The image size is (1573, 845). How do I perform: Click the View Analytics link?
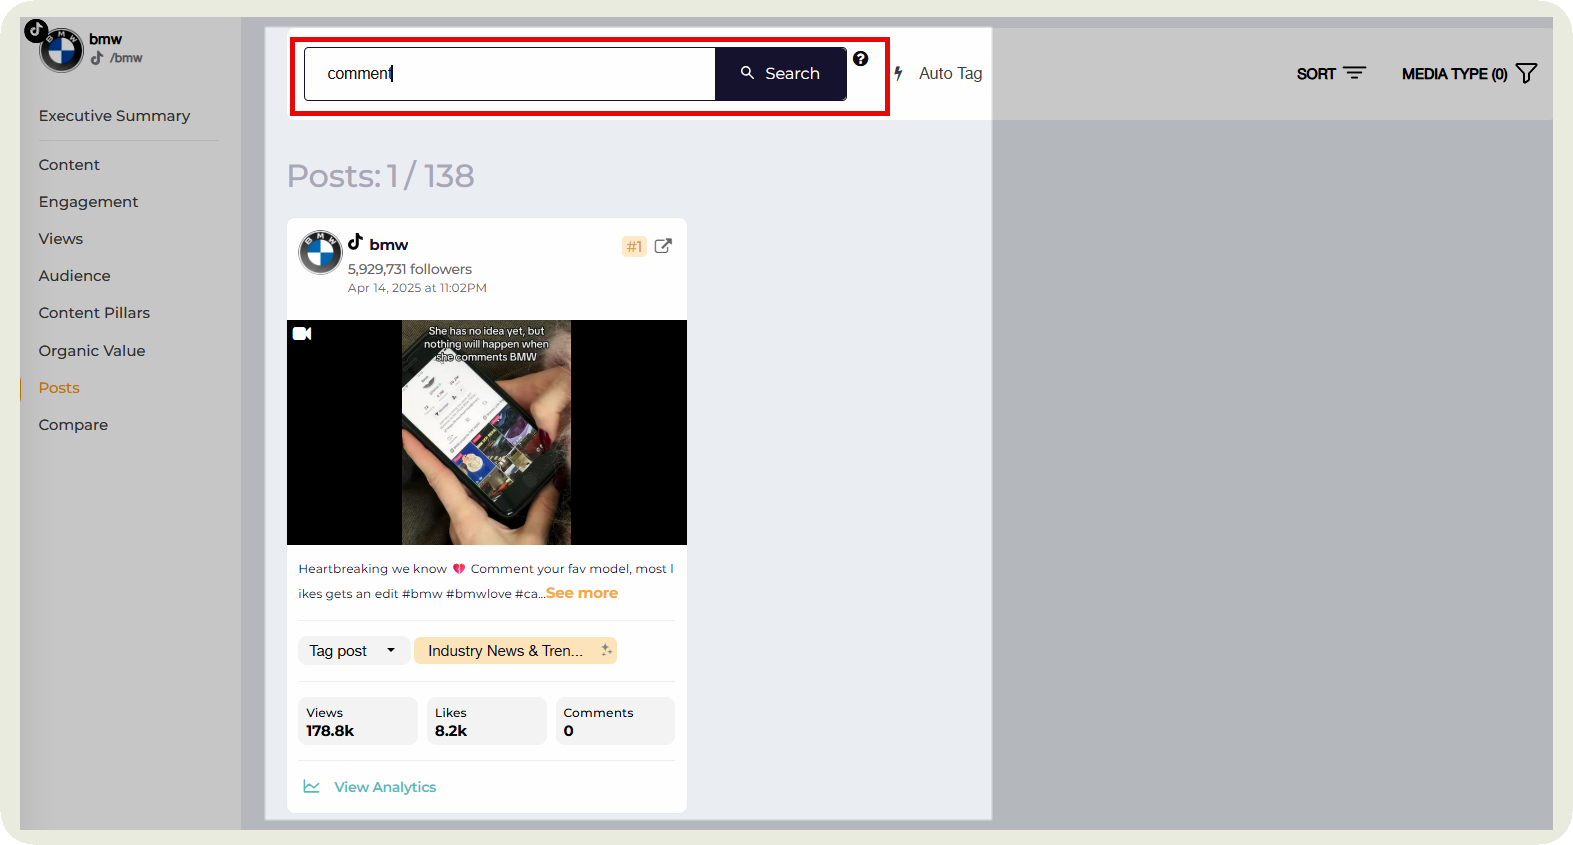pyautogui.click(x=385, y=787)
